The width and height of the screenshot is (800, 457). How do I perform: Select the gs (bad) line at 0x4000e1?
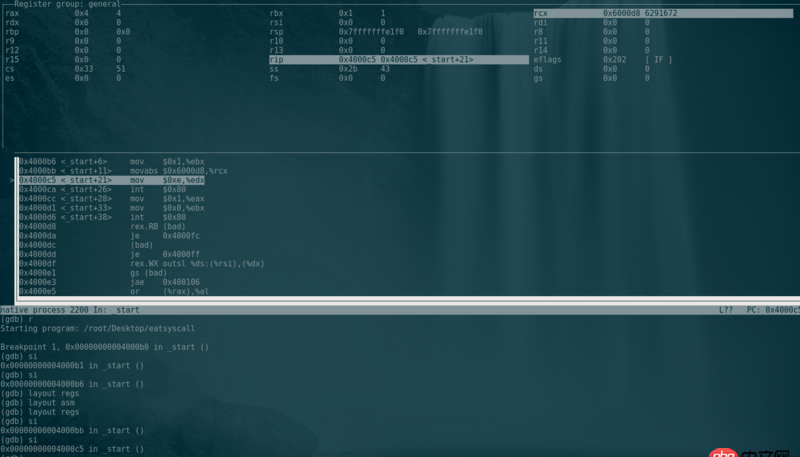(93, 273)
